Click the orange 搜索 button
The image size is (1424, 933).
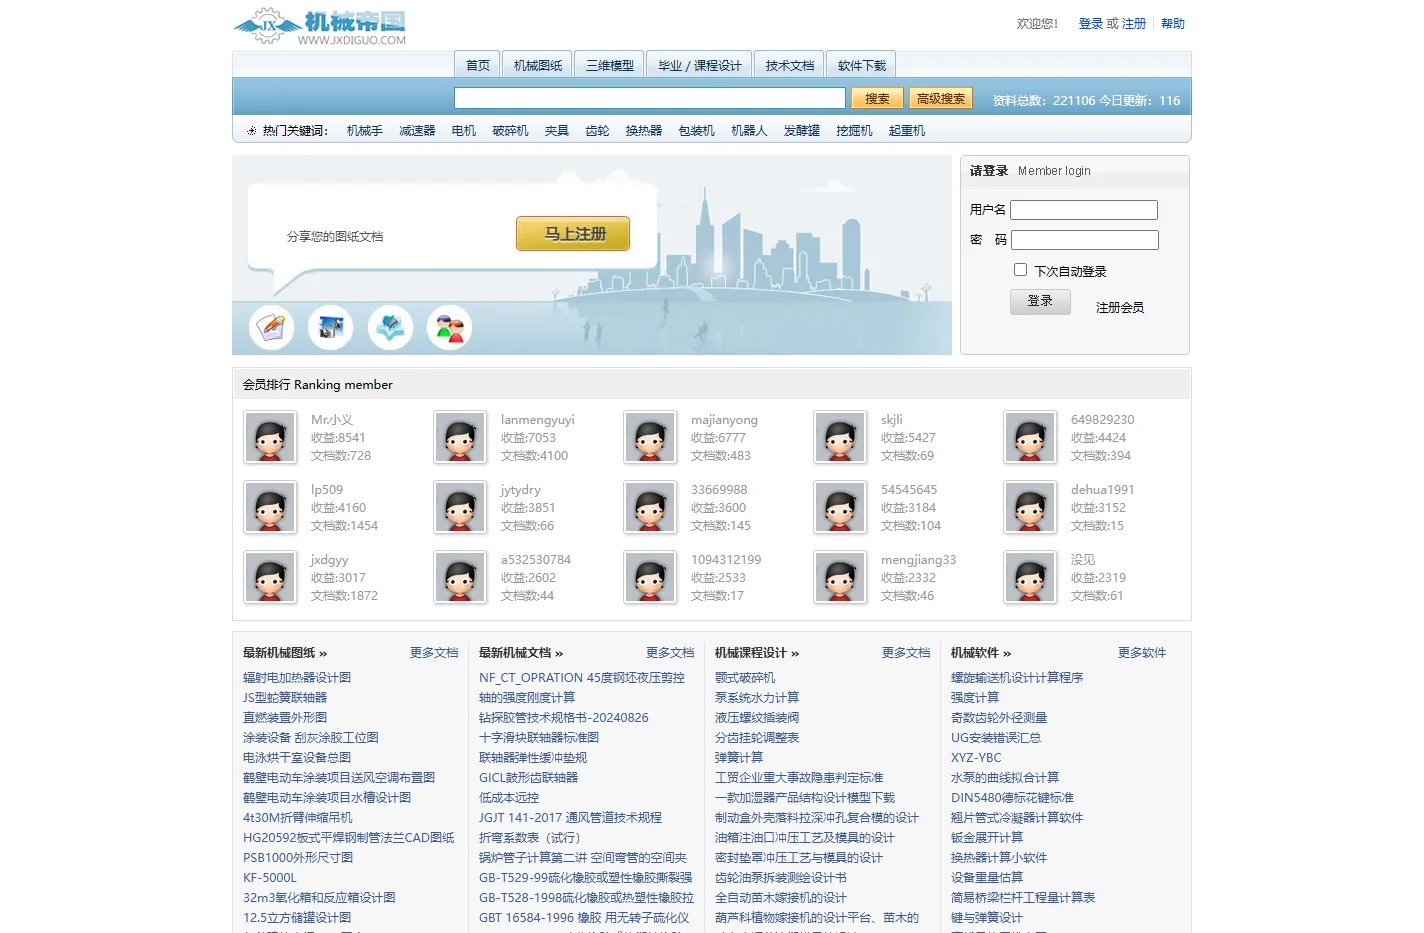click(877, 98)
